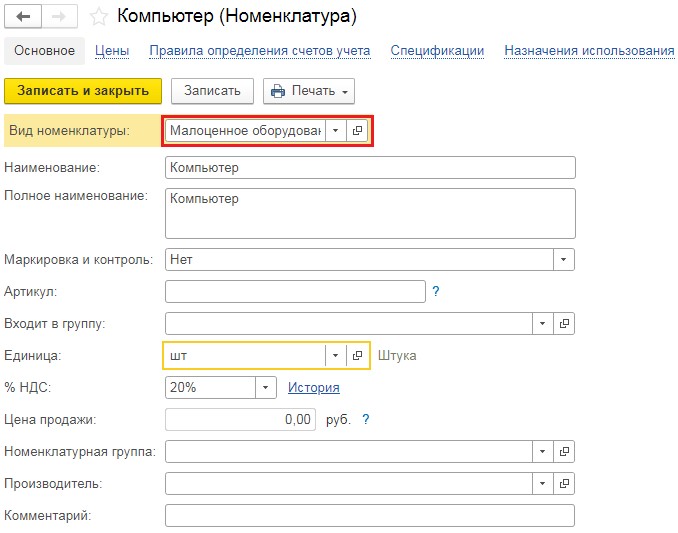Click Записать и закрыть button
Screen dimensions: 678x533
[83, 91]
